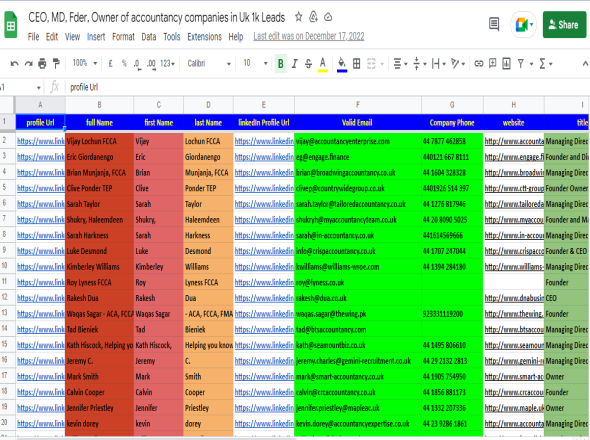Open horizontal align dropdown

point(400,64)
